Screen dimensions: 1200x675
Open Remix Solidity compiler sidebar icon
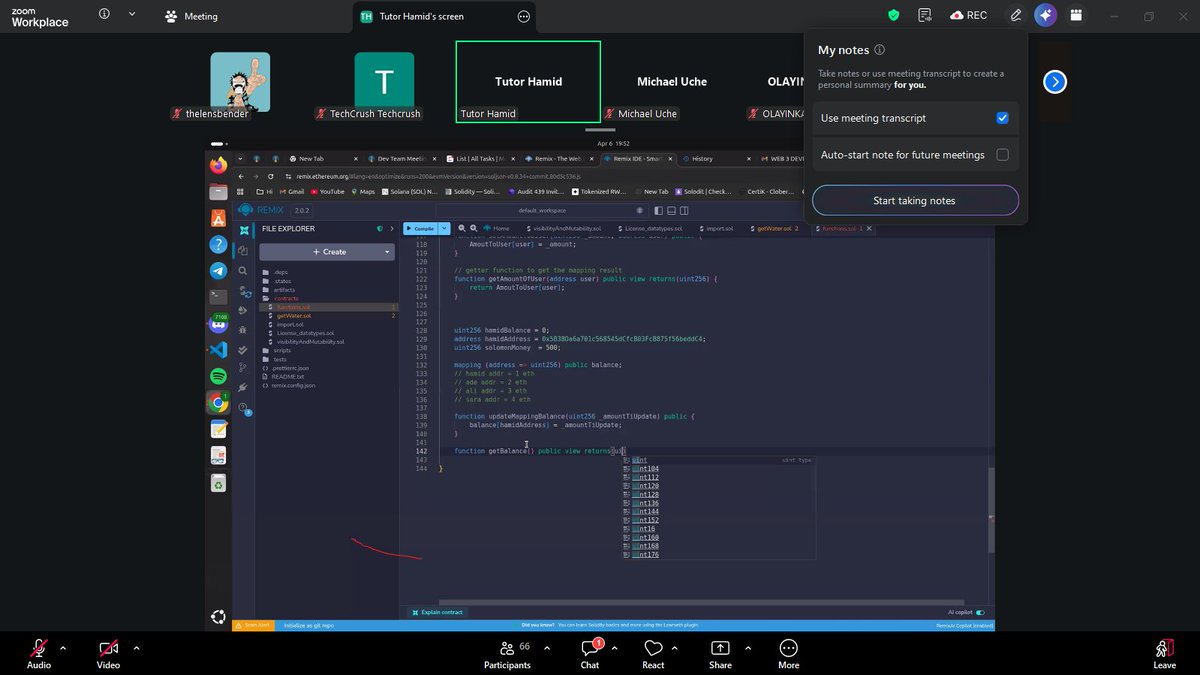click(x=243, y=291)
